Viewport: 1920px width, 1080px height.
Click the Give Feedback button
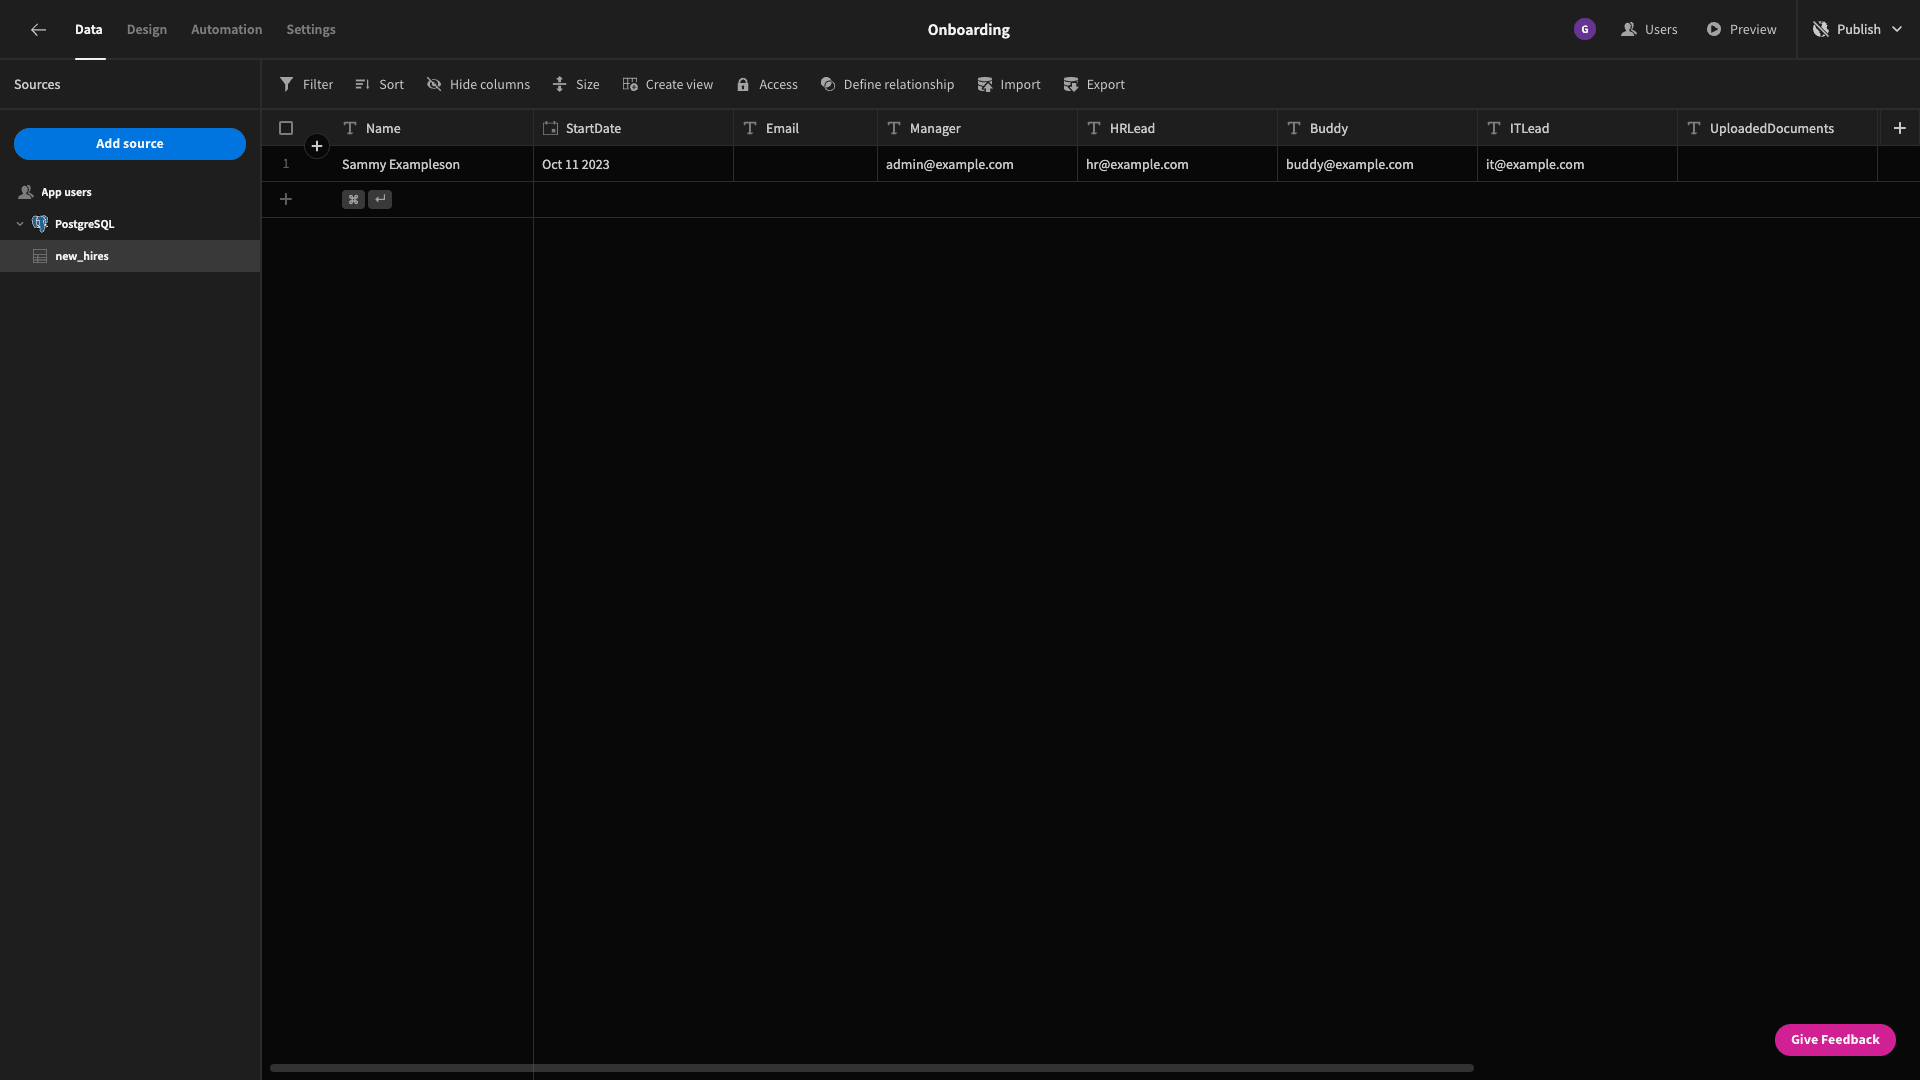point(1835,1040)
